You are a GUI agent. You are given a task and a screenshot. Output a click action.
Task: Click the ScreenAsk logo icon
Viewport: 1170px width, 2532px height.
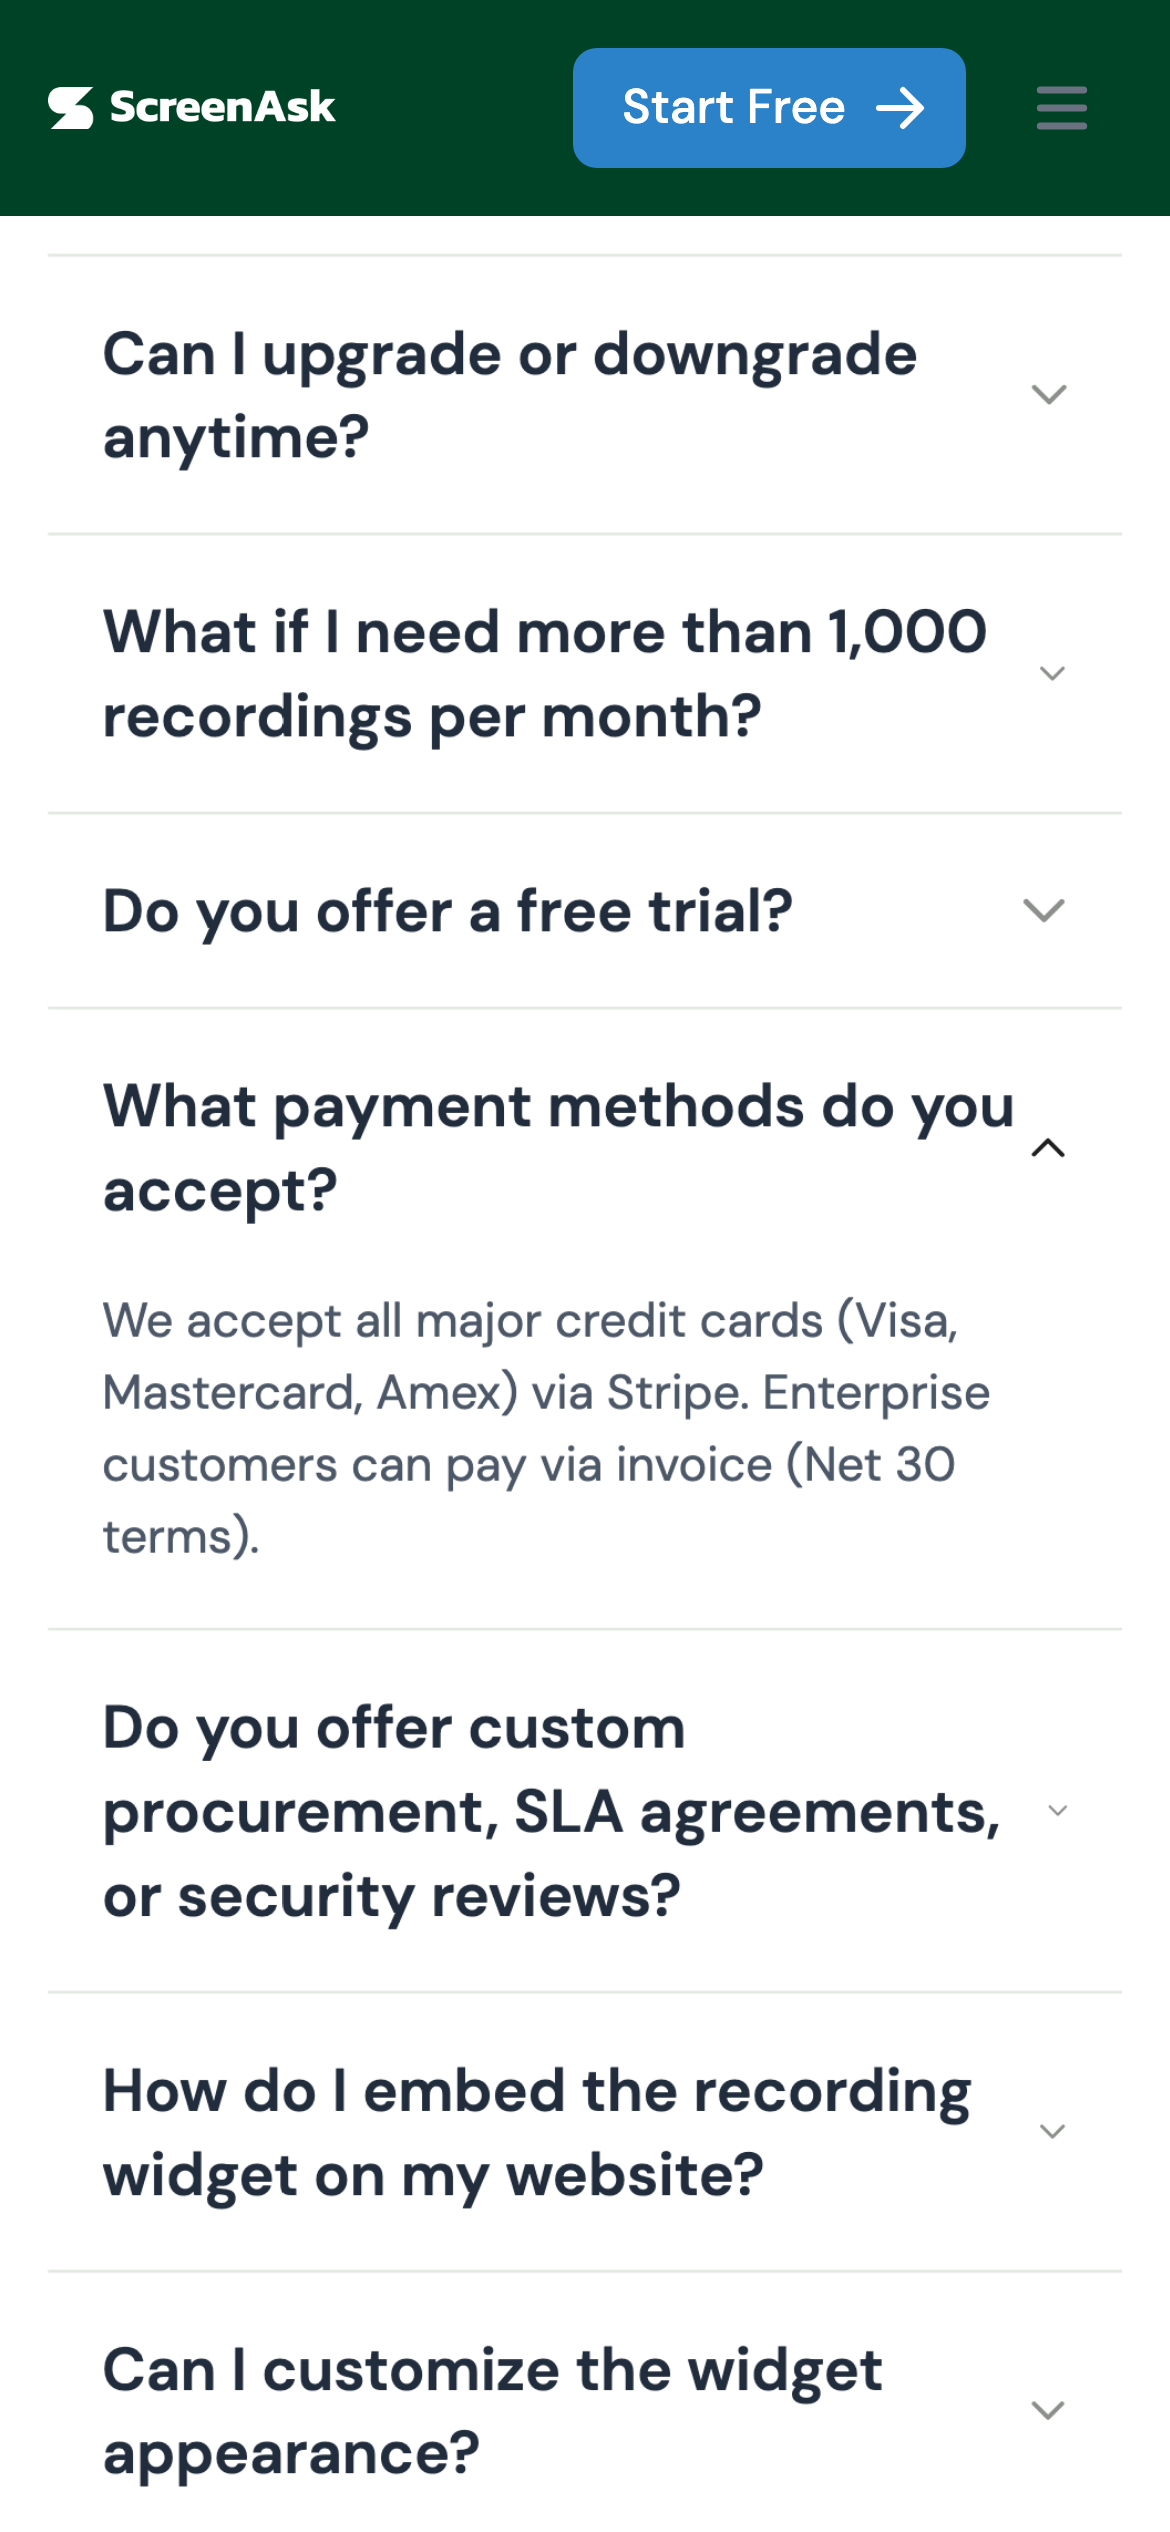click(71, 108)
